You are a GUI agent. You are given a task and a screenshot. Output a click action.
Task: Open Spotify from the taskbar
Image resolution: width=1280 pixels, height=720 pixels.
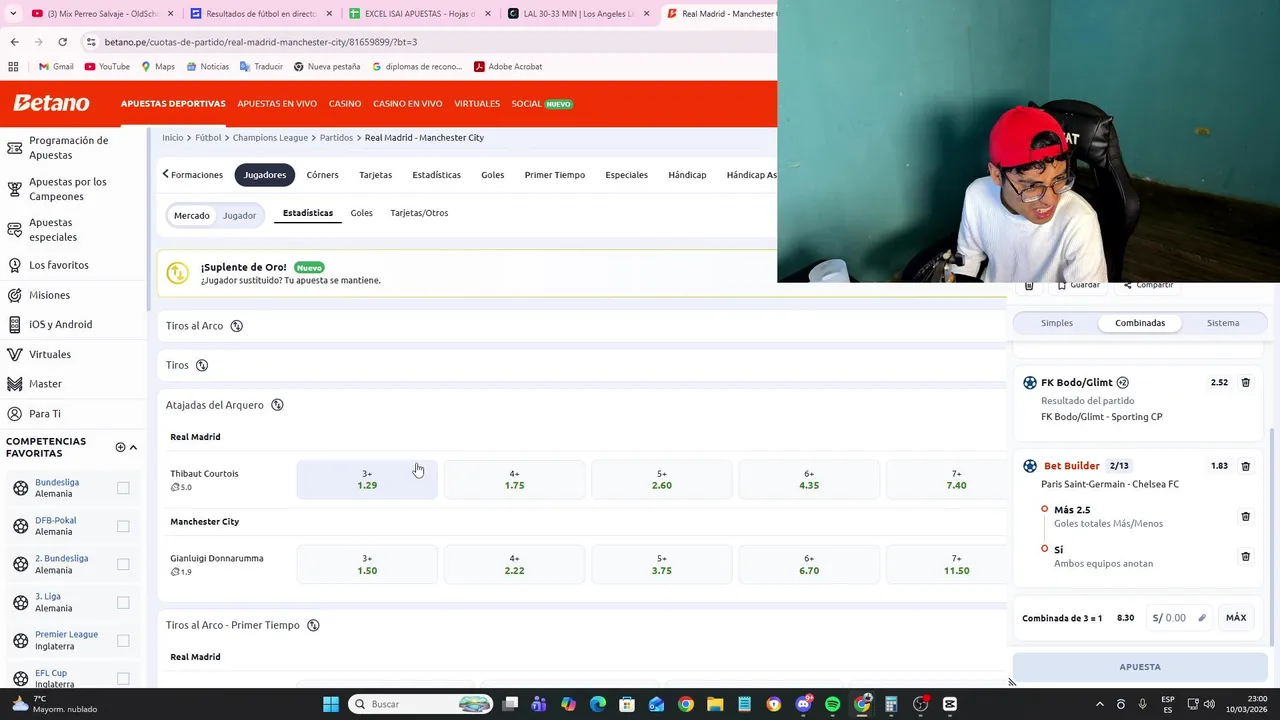(833, 704)
